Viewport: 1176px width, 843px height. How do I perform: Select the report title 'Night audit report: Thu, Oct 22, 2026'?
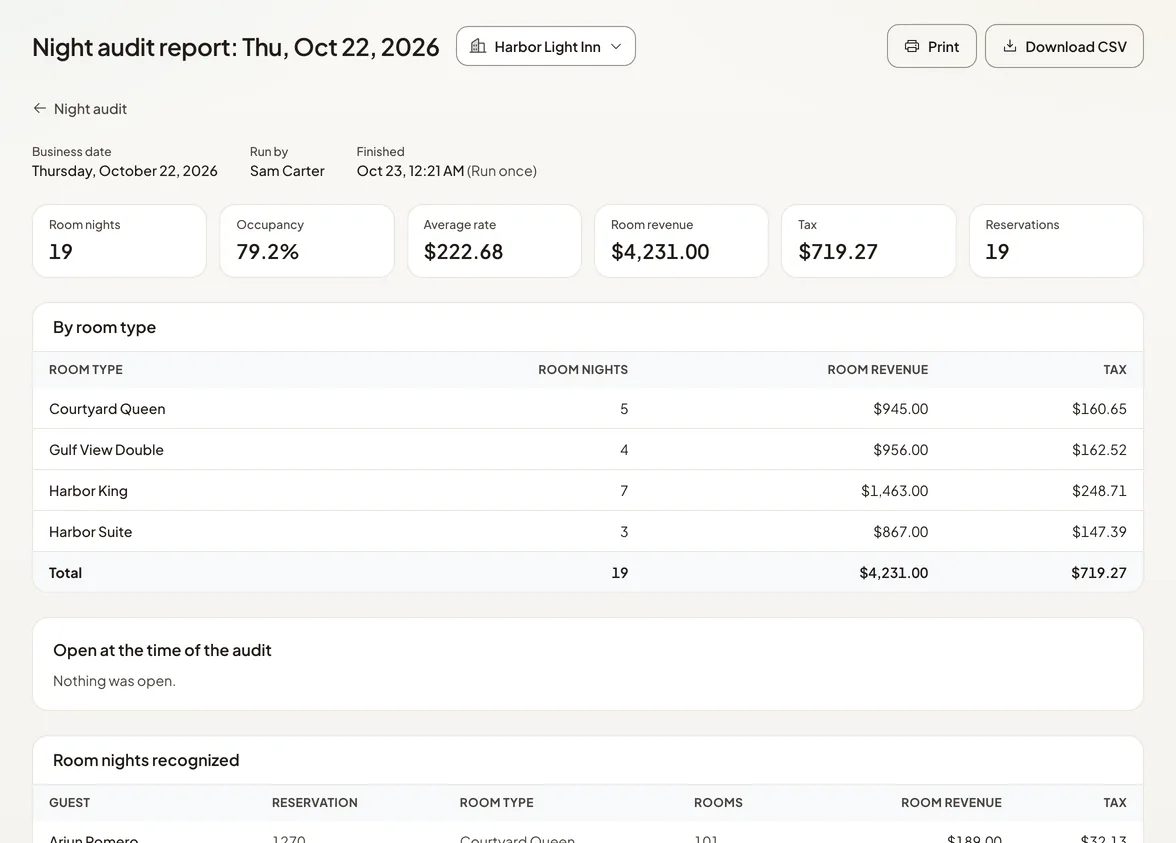tap(236, 47)
